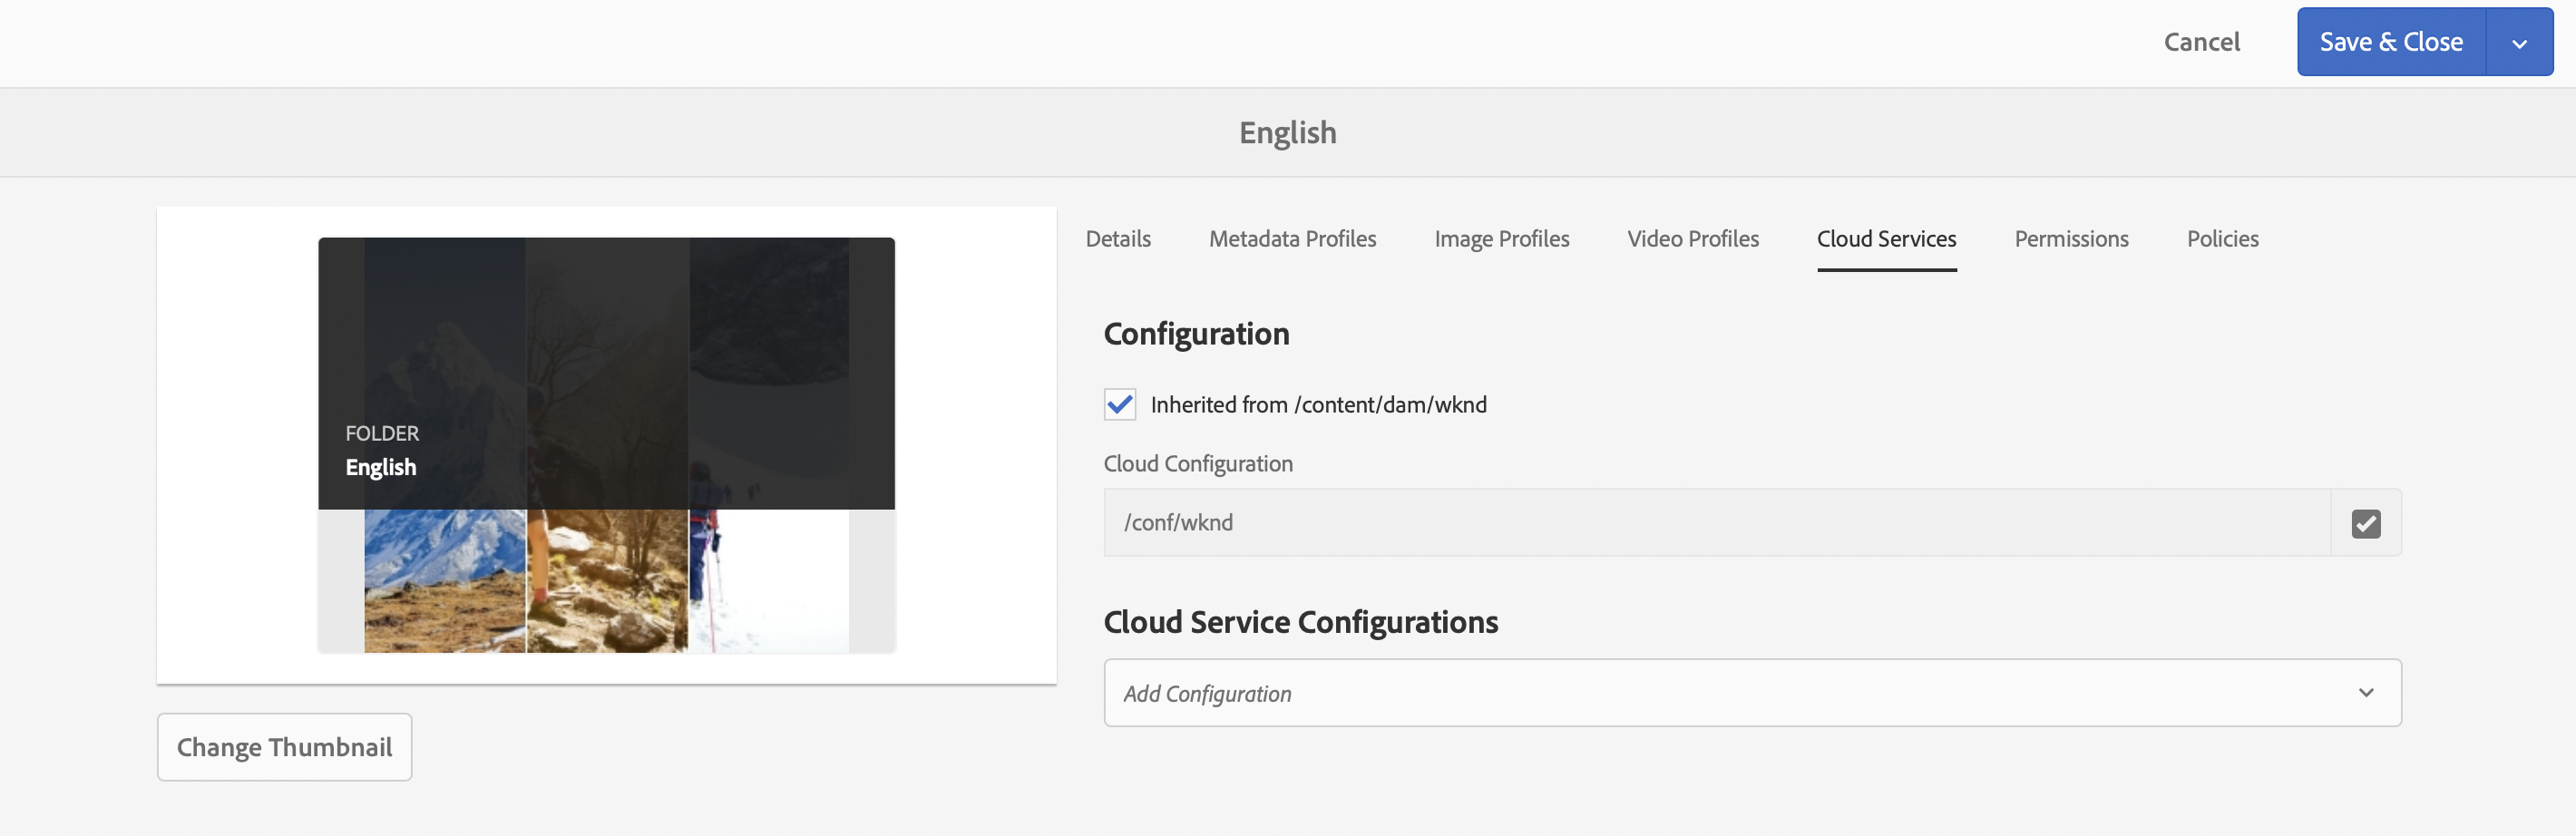
Task: Switch to the Details tab
Action: click(x=1118, y=239)
